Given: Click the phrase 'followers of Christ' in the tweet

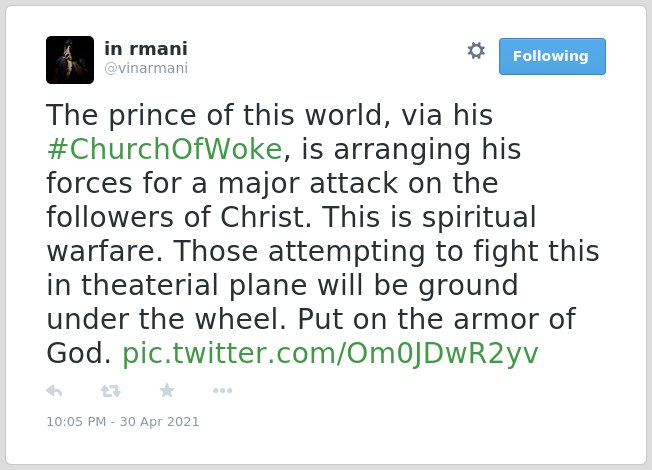Looking at the screenshot, I should [179, 217].
